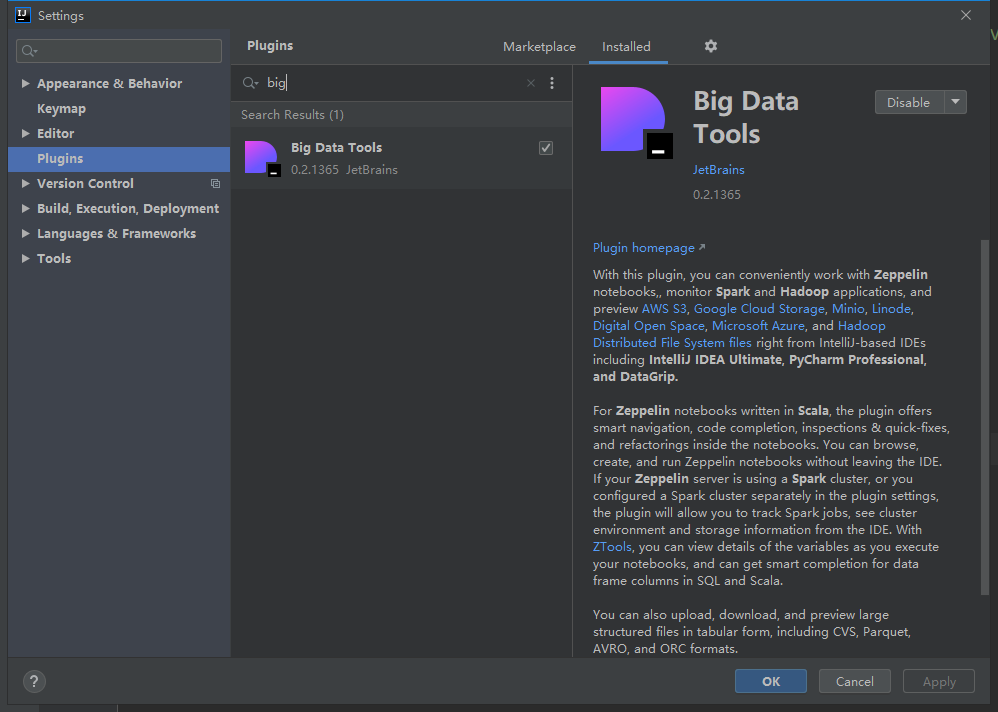Expand Appearance & Behavior section

click(x=25, y=83)
